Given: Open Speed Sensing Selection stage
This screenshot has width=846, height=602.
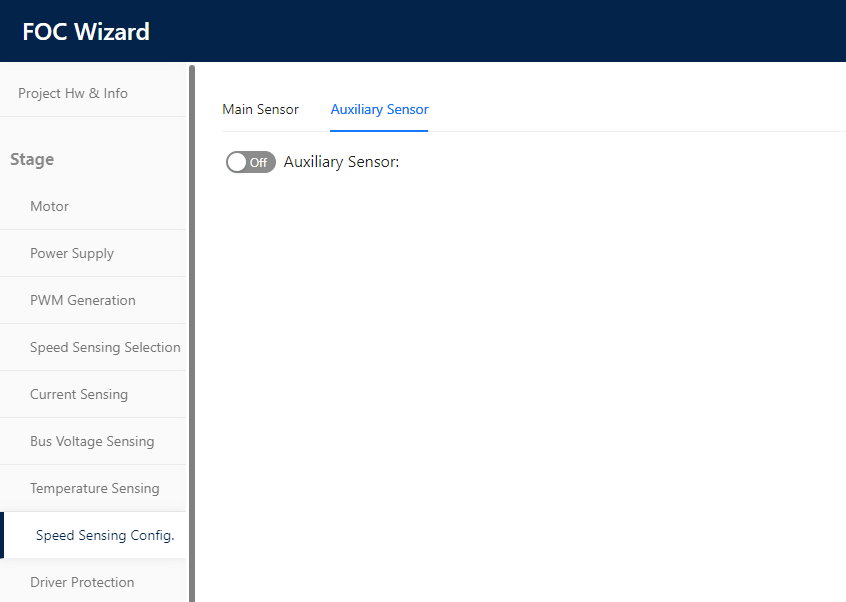Looking at the screenshot, I should (105, 347).
